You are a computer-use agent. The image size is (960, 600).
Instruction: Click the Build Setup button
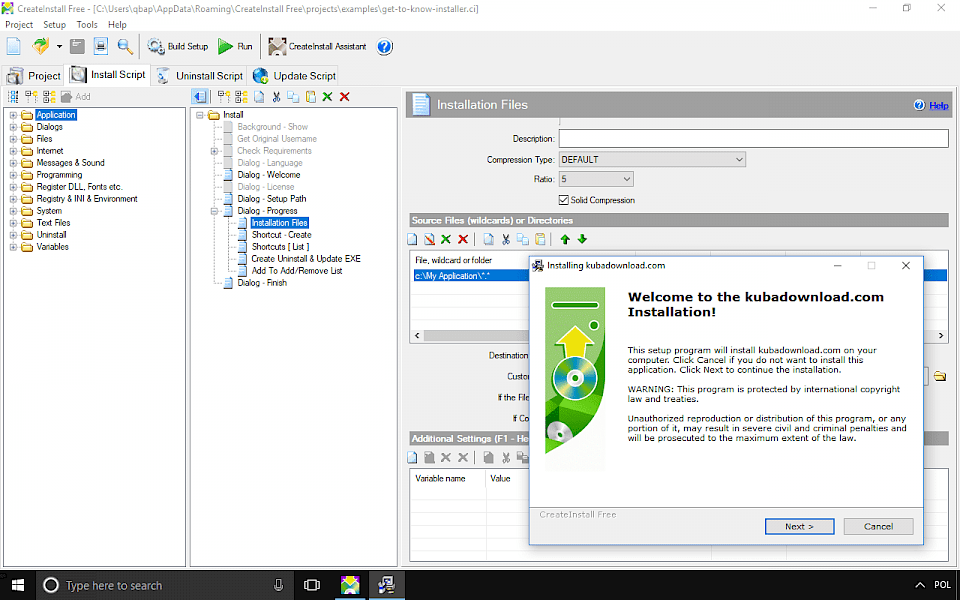pyautogui.click(x=178, y=47)
